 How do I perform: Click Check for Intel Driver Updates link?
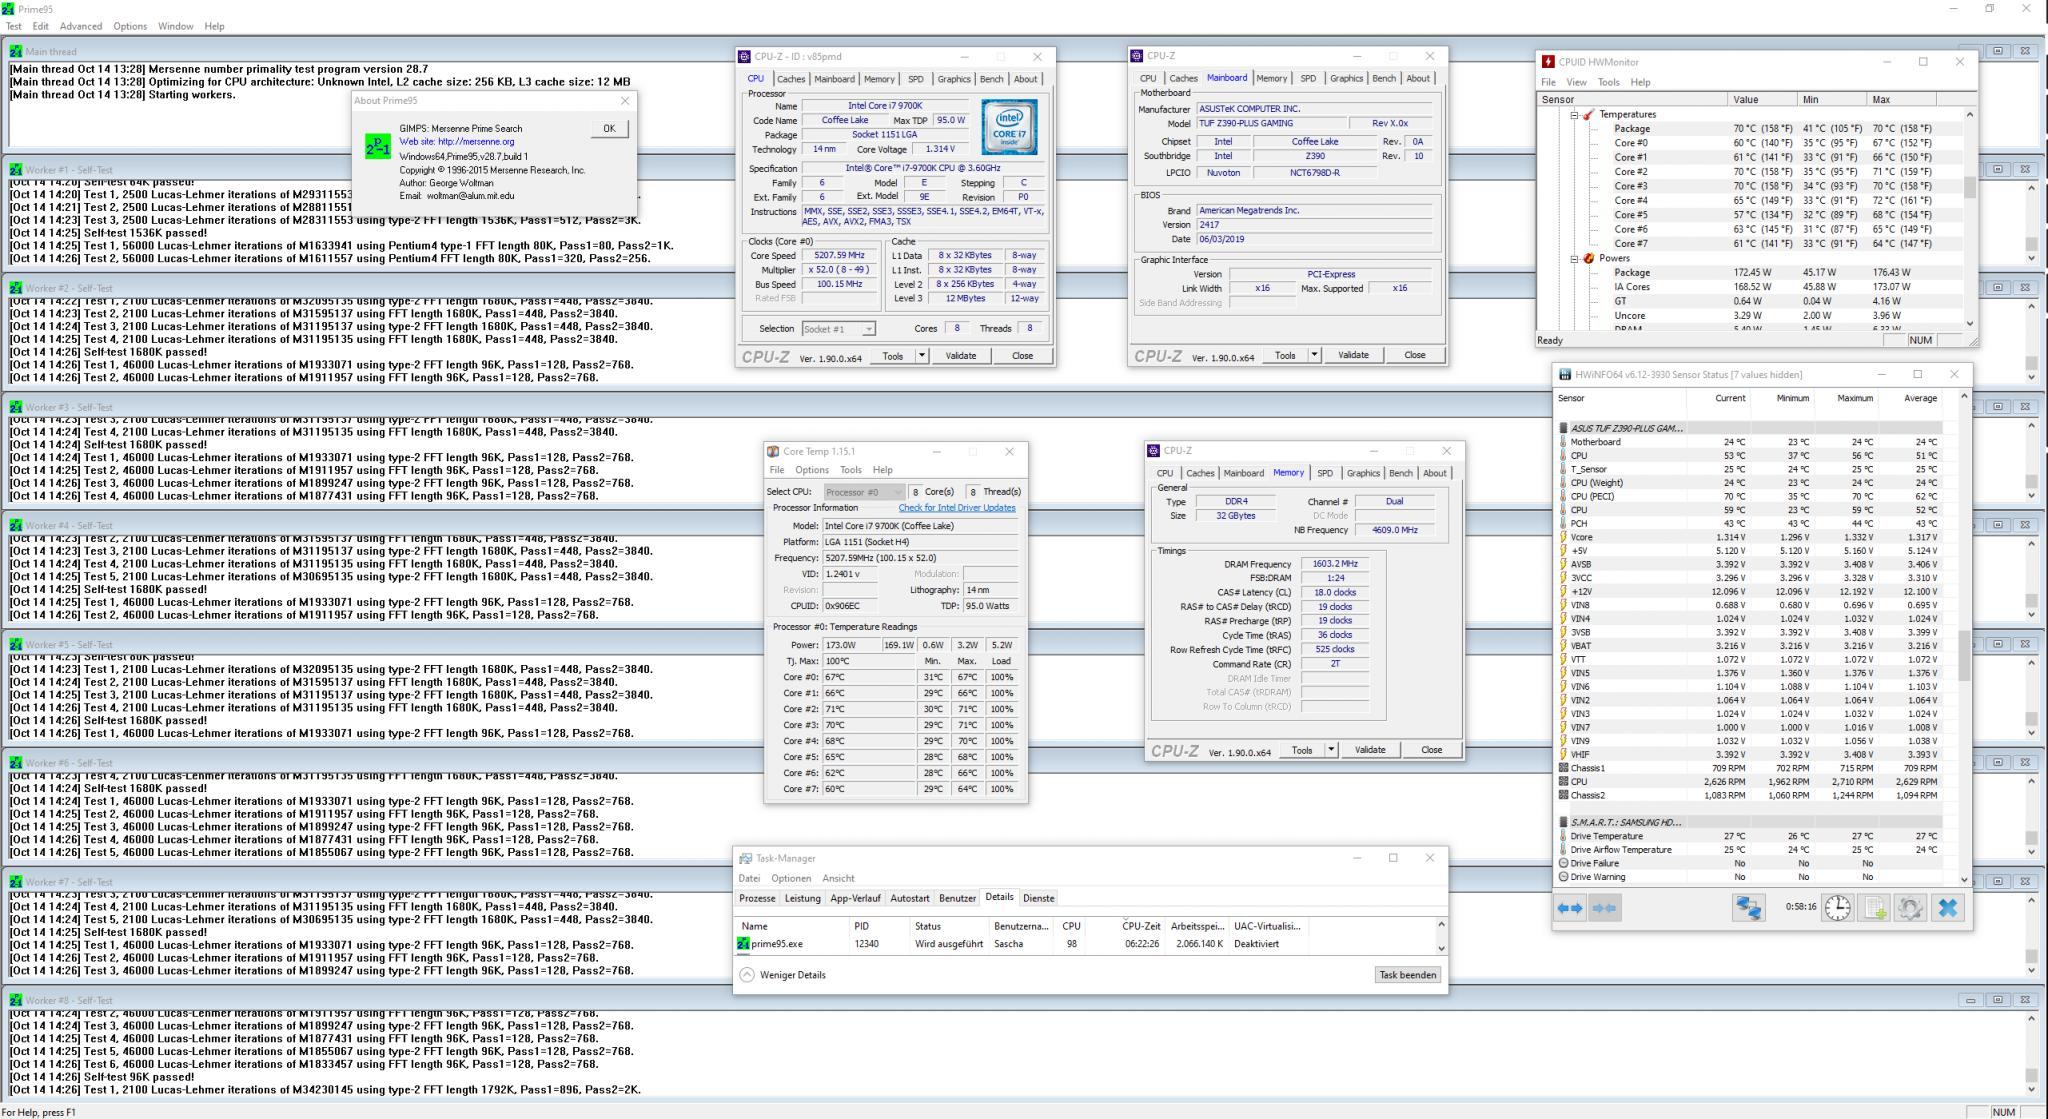coord(956,508)
